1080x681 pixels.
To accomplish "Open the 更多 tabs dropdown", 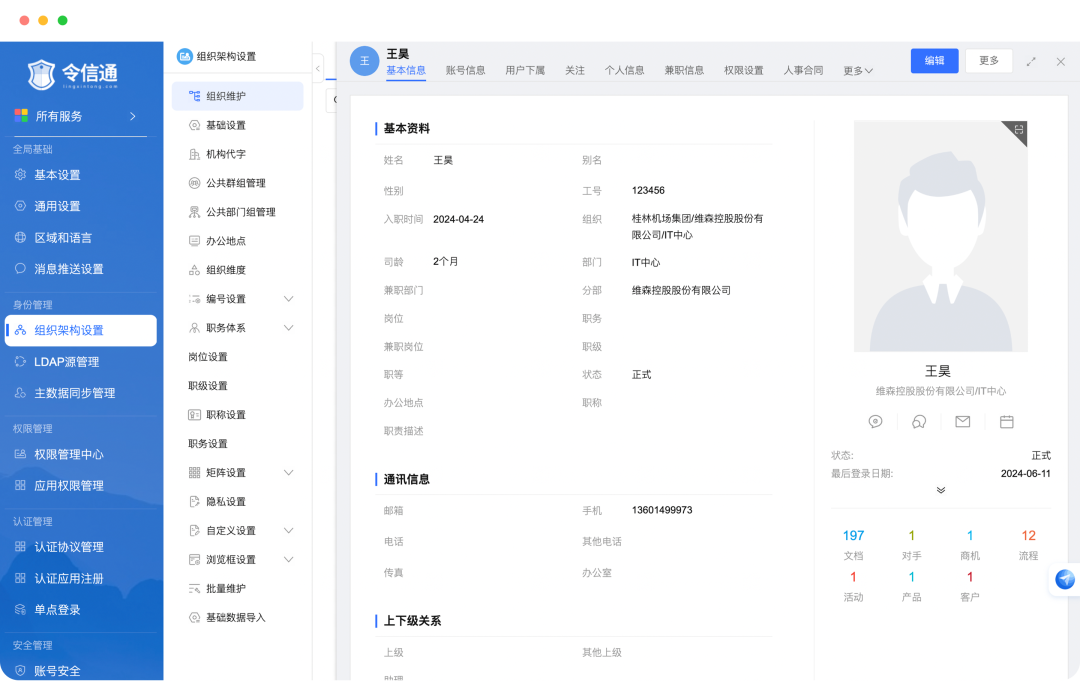I will click(x=858, y=71).
